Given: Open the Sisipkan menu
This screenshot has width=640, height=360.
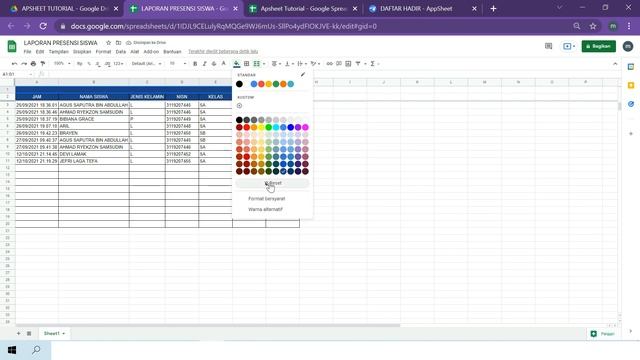Looking at the screenshot, I should point(82,52).
